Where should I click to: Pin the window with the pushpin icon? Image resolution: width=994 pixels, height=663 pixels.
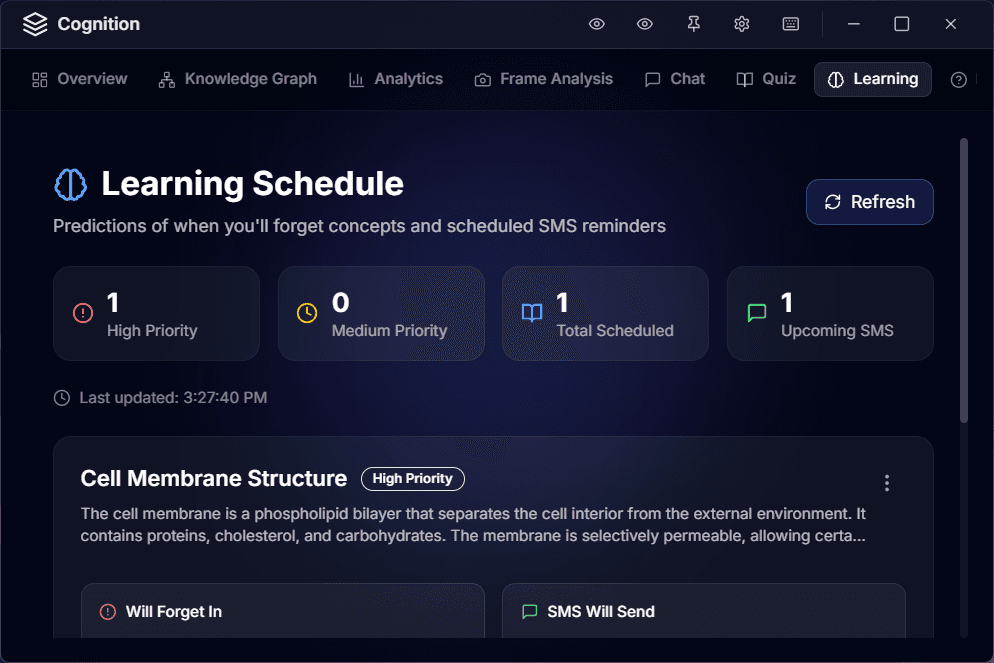point(693,24)
